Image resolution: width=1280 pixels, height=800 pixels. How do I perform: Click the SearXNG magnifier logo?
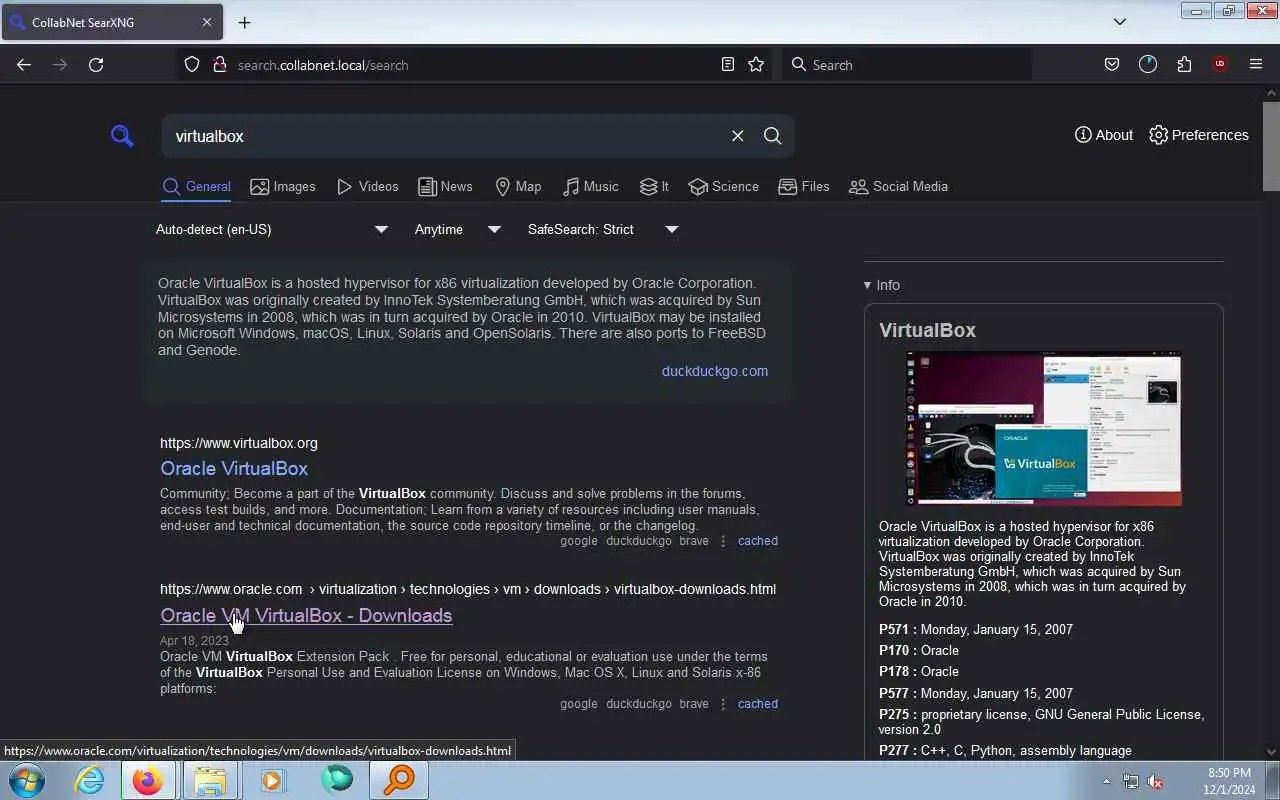122,136
